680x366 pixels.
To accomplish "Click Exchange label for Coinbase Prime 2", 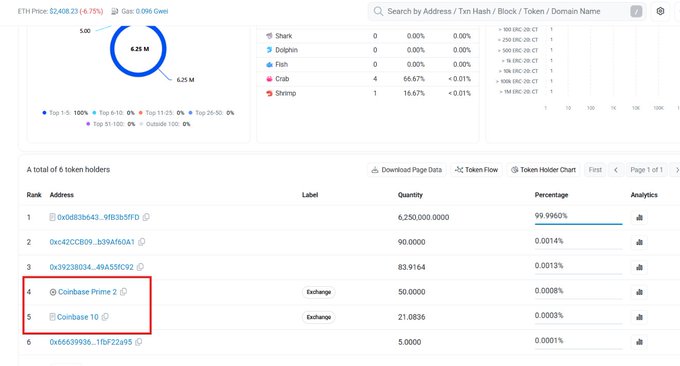I will [319, 292].
